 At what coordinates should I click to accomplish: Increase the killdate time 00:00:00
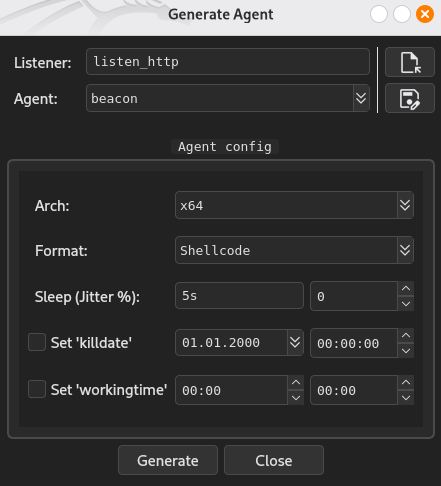[406, 336]
